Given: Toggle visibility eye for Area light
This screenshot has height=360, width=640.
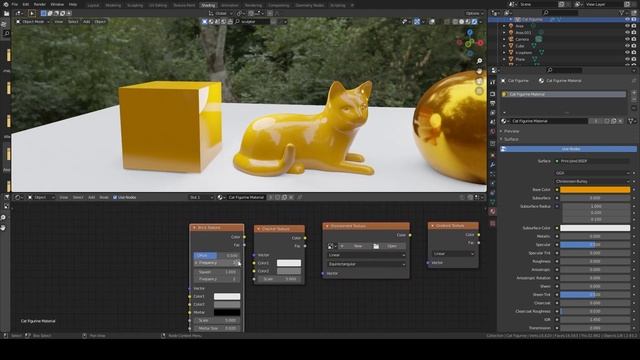Looking at the screenshot, I should pos(627,26).
